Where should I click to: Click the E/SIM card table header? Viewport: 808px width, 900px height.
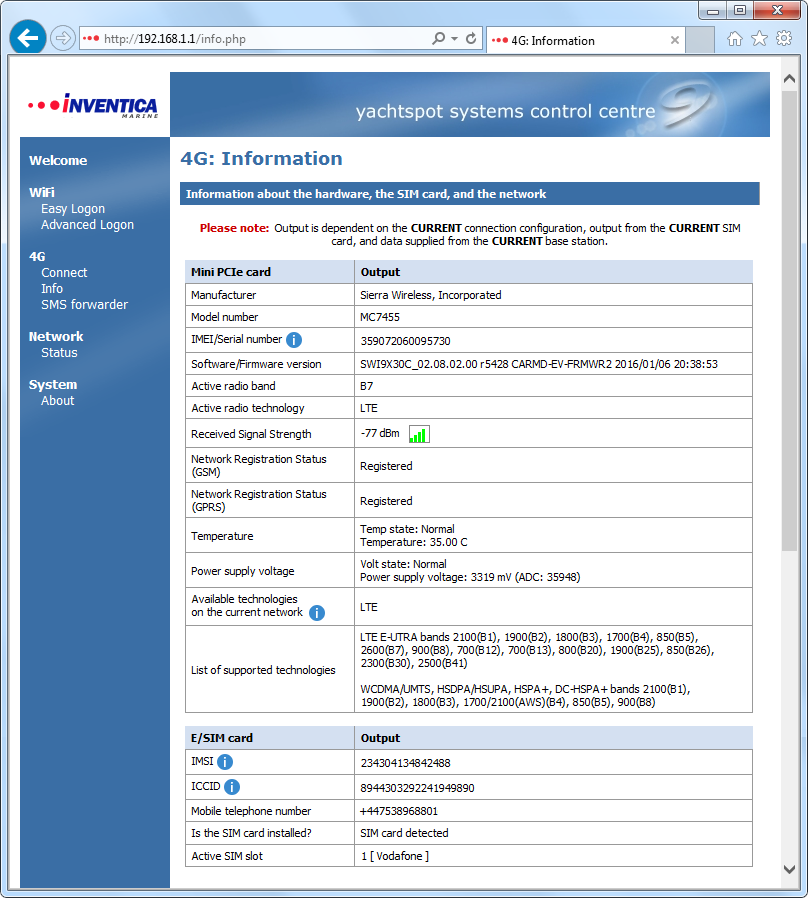coord(222,738)
